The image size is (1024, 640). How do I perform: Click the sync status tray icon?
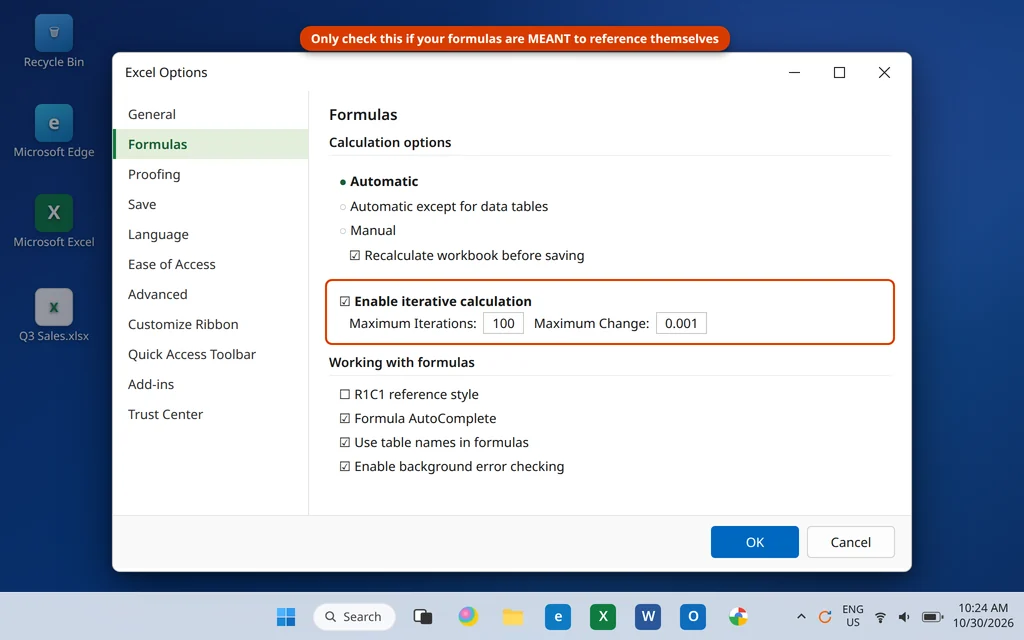point(825,616)
